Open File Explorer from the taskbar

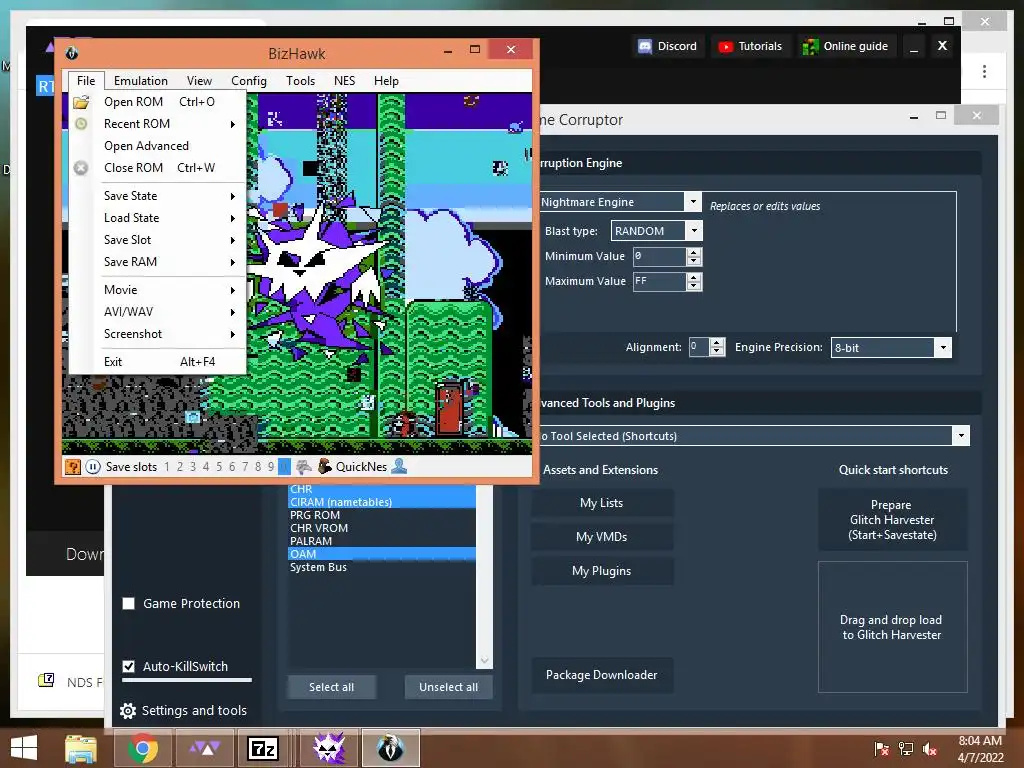pos(80,748)
